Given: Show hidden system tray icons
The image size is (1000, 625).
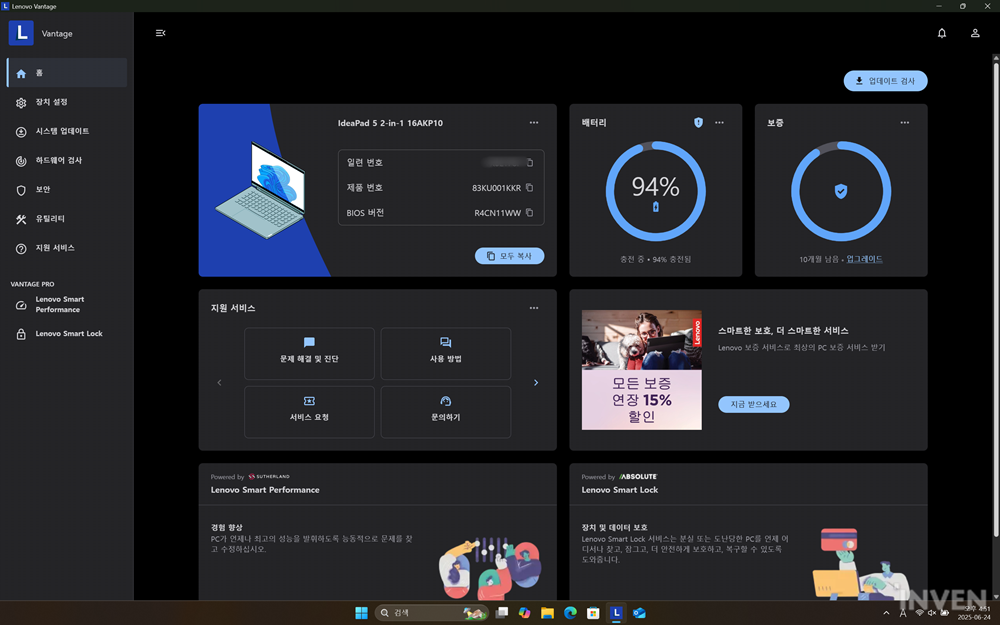Looking at the screenshot, I should tap(886, 613).
